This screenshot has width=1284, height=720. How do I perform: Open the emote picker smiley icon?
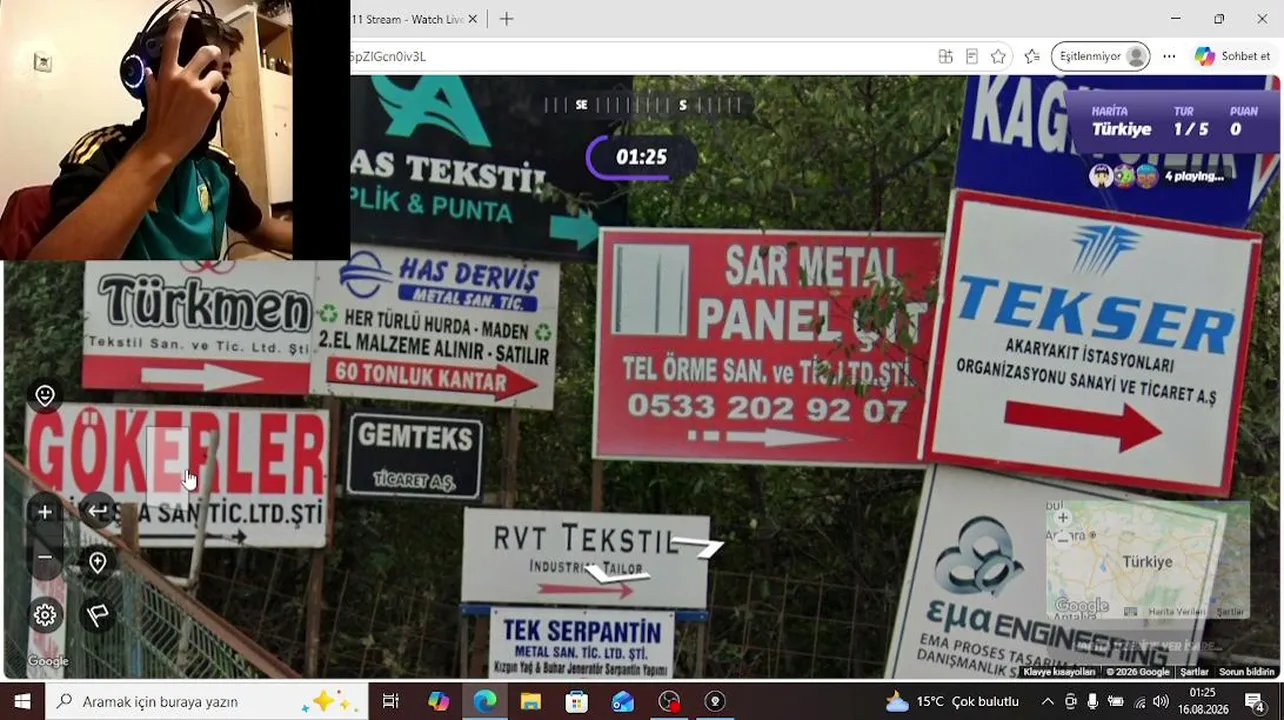point(45,396)
